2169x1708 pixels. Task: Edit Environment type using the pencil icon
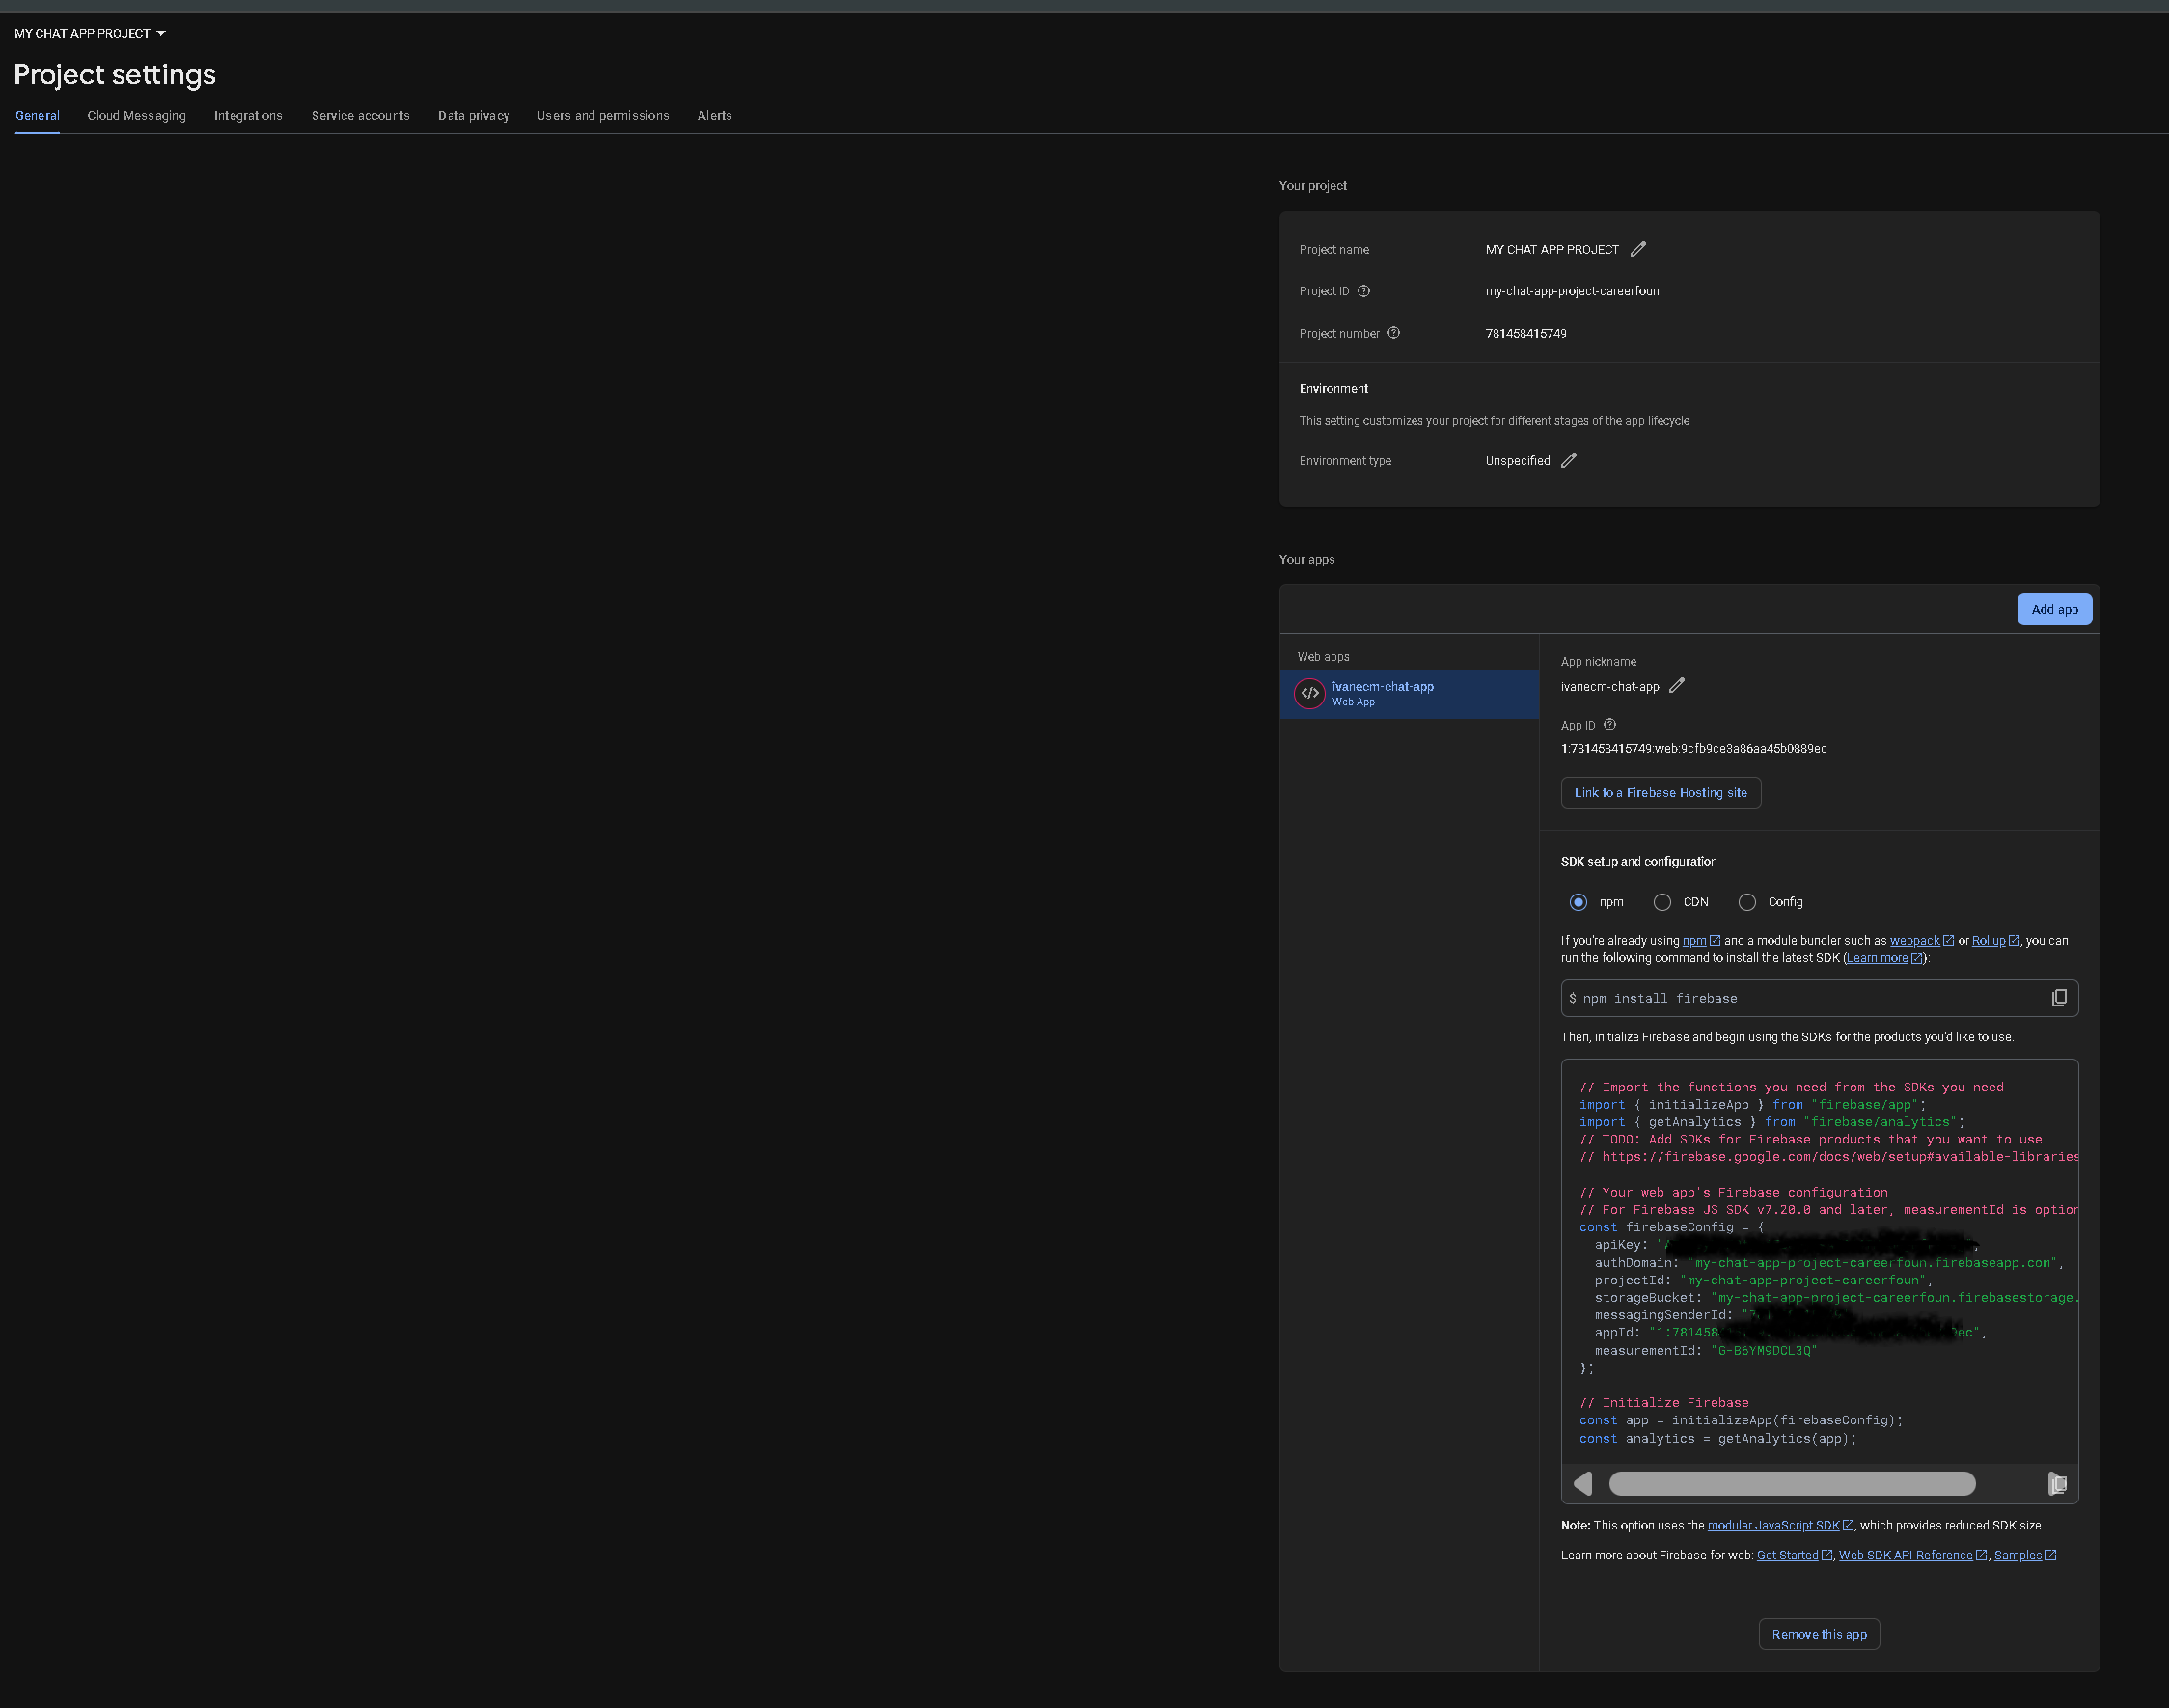point(1567,460)
